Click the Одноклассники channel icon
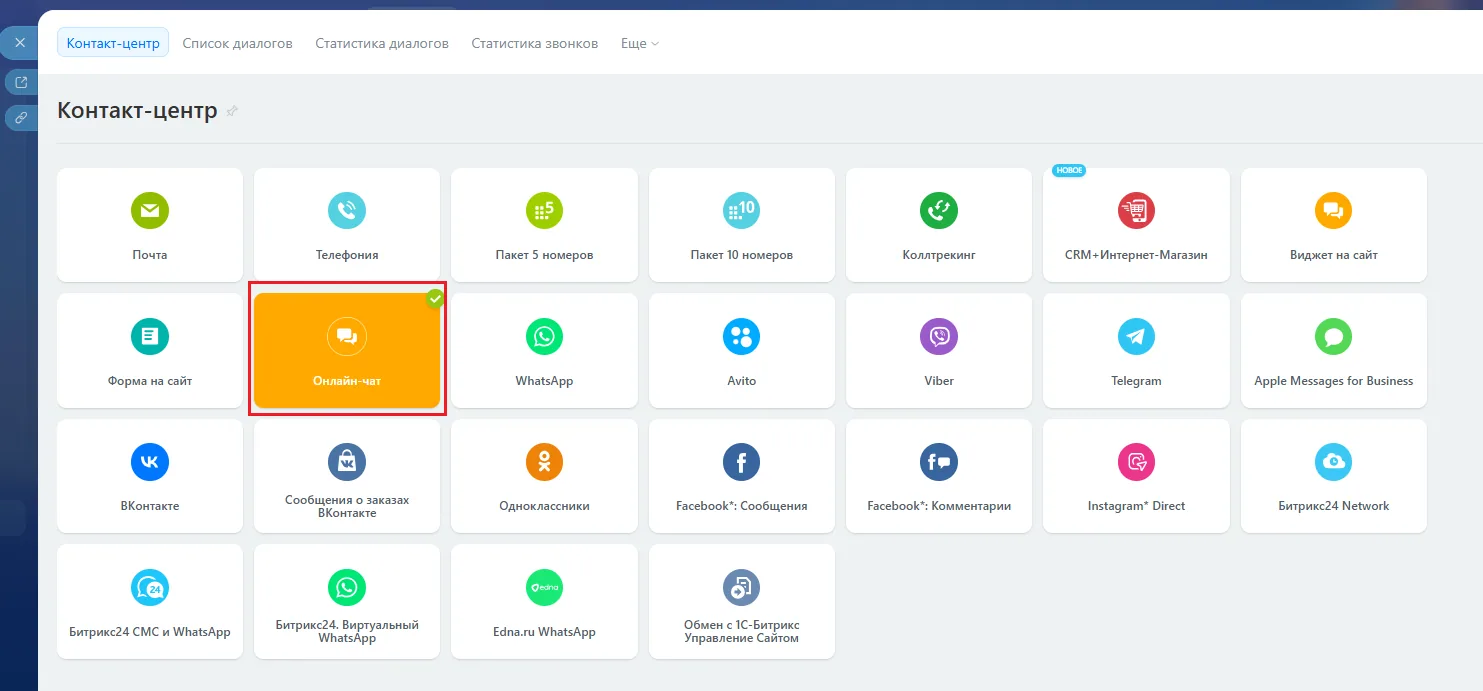 [544, 461]
